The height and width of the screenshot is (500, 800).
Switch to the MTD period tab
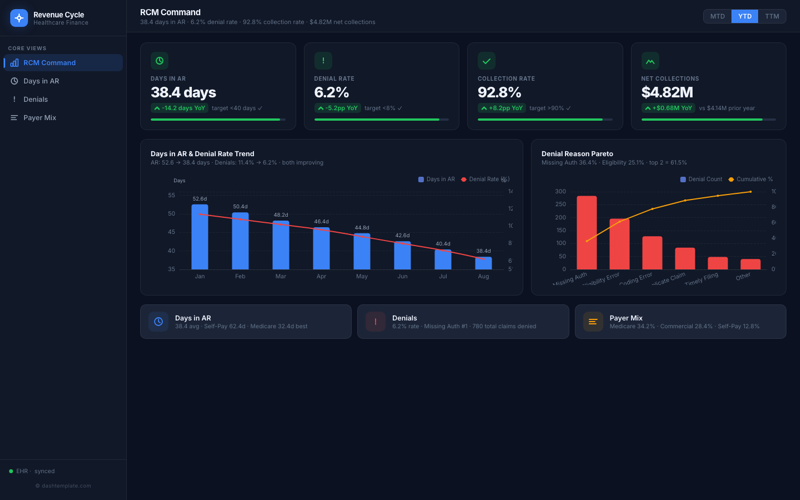click(x=717, y=16)
